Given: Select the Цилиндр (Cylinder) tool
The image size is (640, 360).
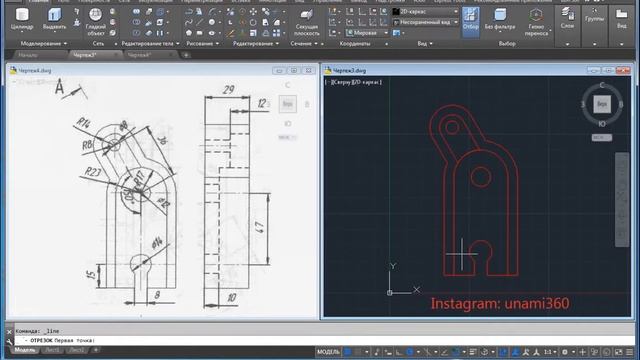Looking at the screenshot, I should click(22, 20).
